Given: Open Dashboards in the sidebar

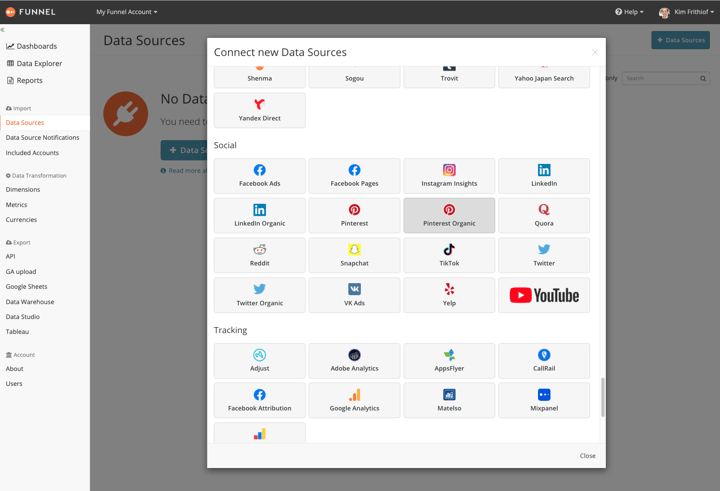Looking at the screenshot, I should click(x=31, y=46).
